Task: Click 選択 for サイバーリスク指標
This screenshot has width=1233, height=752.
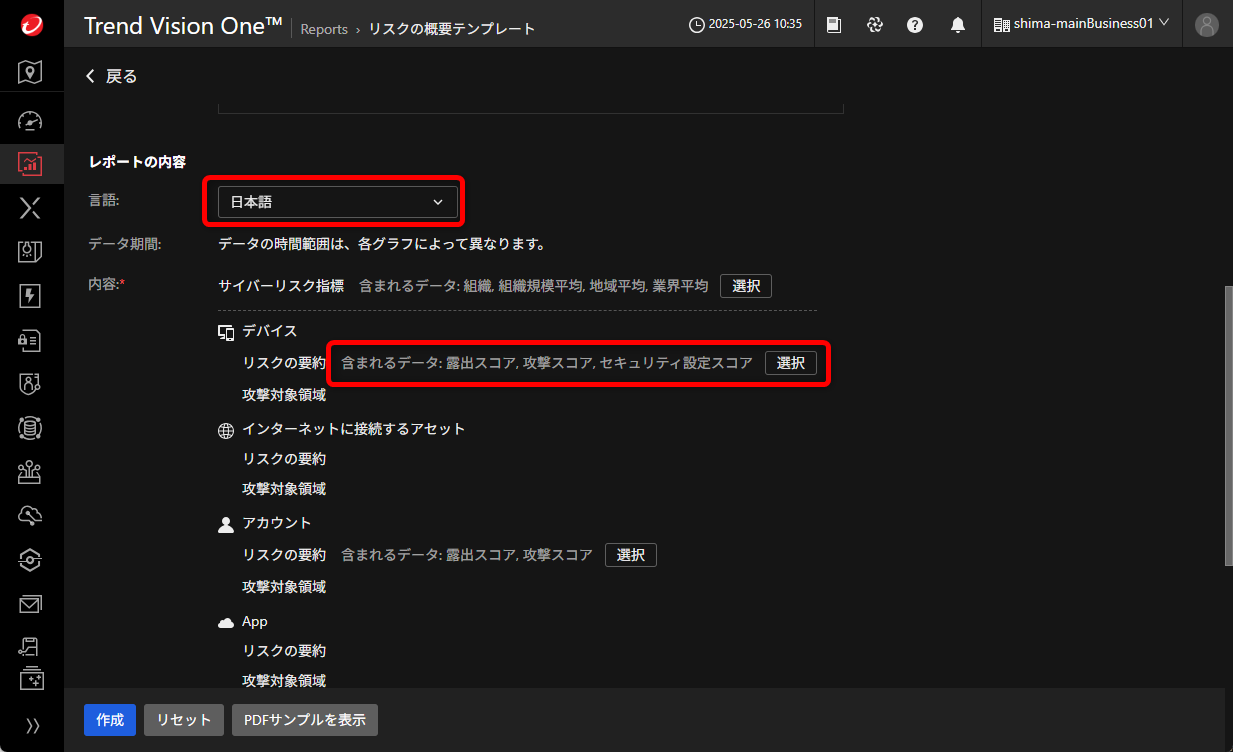Action: tap(746, 286)
